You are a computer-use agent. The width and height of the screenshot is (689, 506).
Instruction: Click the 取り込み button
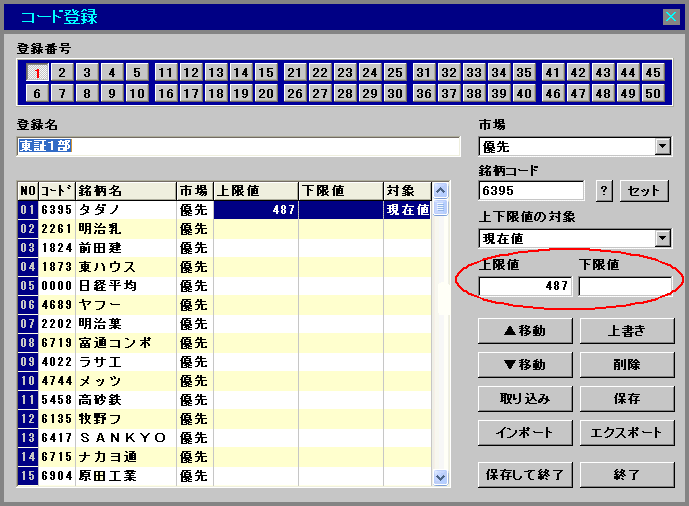click(x=526, y=399)
